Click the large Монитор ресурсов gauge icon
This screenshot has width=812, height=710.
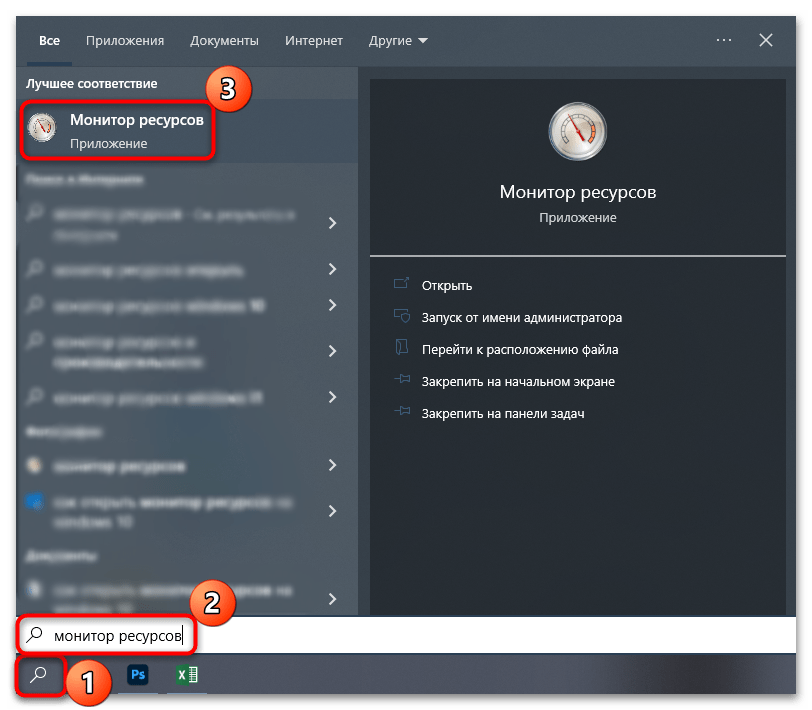(577, 130)
